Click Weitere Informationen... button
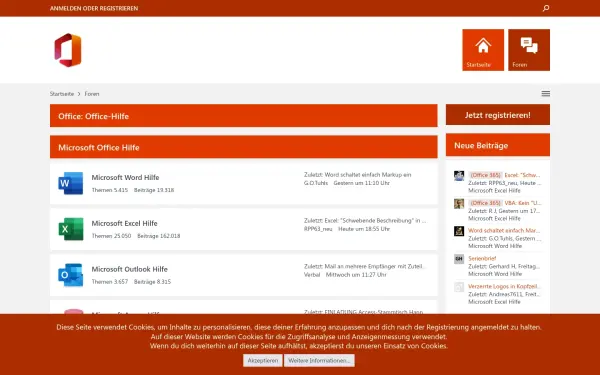The width and height of the screenshot is (600, 375). click(x=319, y=360)
